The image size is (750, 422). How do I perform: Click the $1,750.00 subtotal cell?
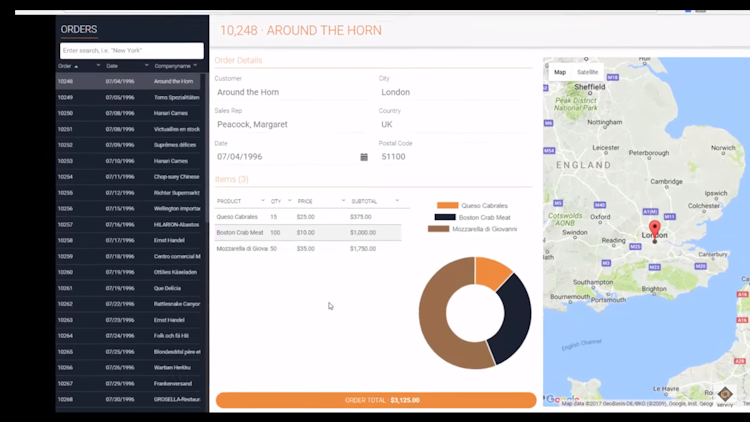(x=363, y=249)
